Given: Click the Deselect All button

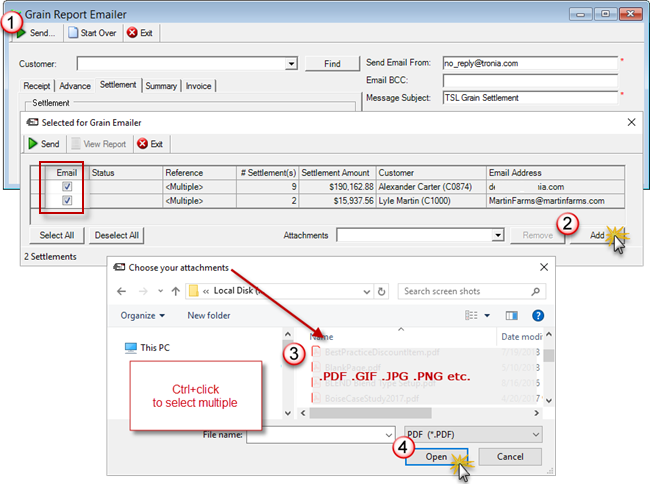Looking at the screenshot, I should click(x=116, y=235).
